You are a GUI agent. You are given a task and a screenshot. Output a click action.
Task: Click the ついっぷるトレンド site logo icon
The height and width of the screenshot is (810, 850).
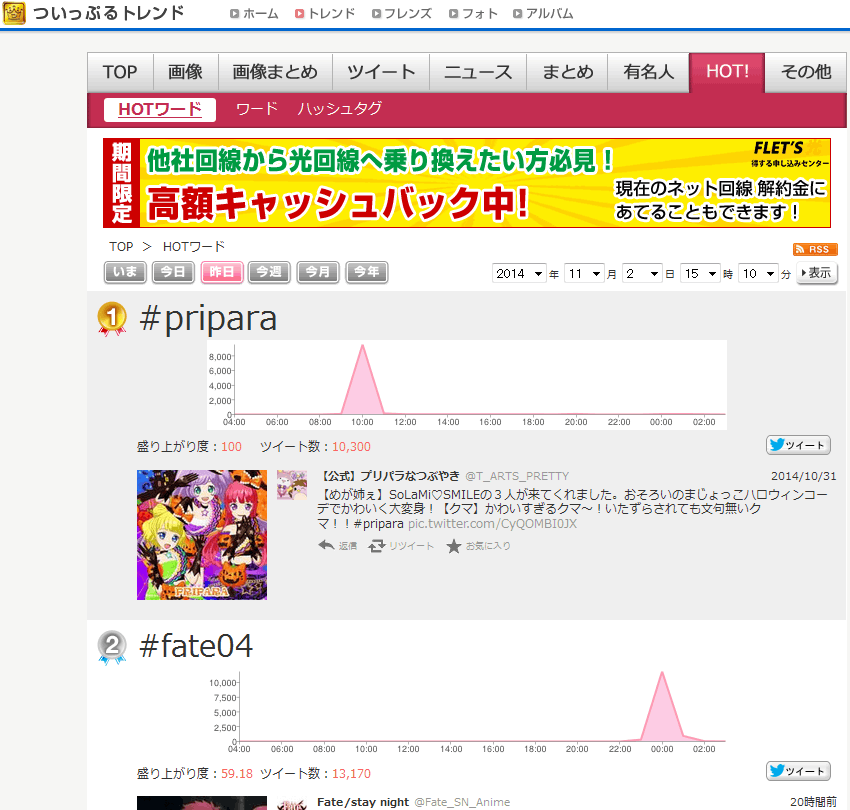tap(14, 13)
